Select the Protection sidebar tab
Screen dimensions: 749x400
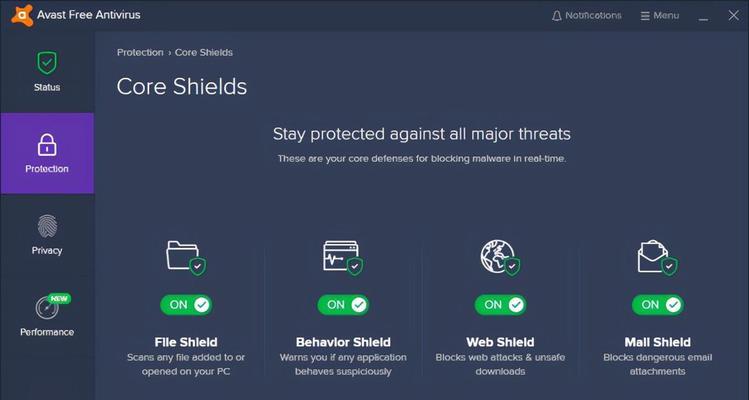(x=47, y=153)
